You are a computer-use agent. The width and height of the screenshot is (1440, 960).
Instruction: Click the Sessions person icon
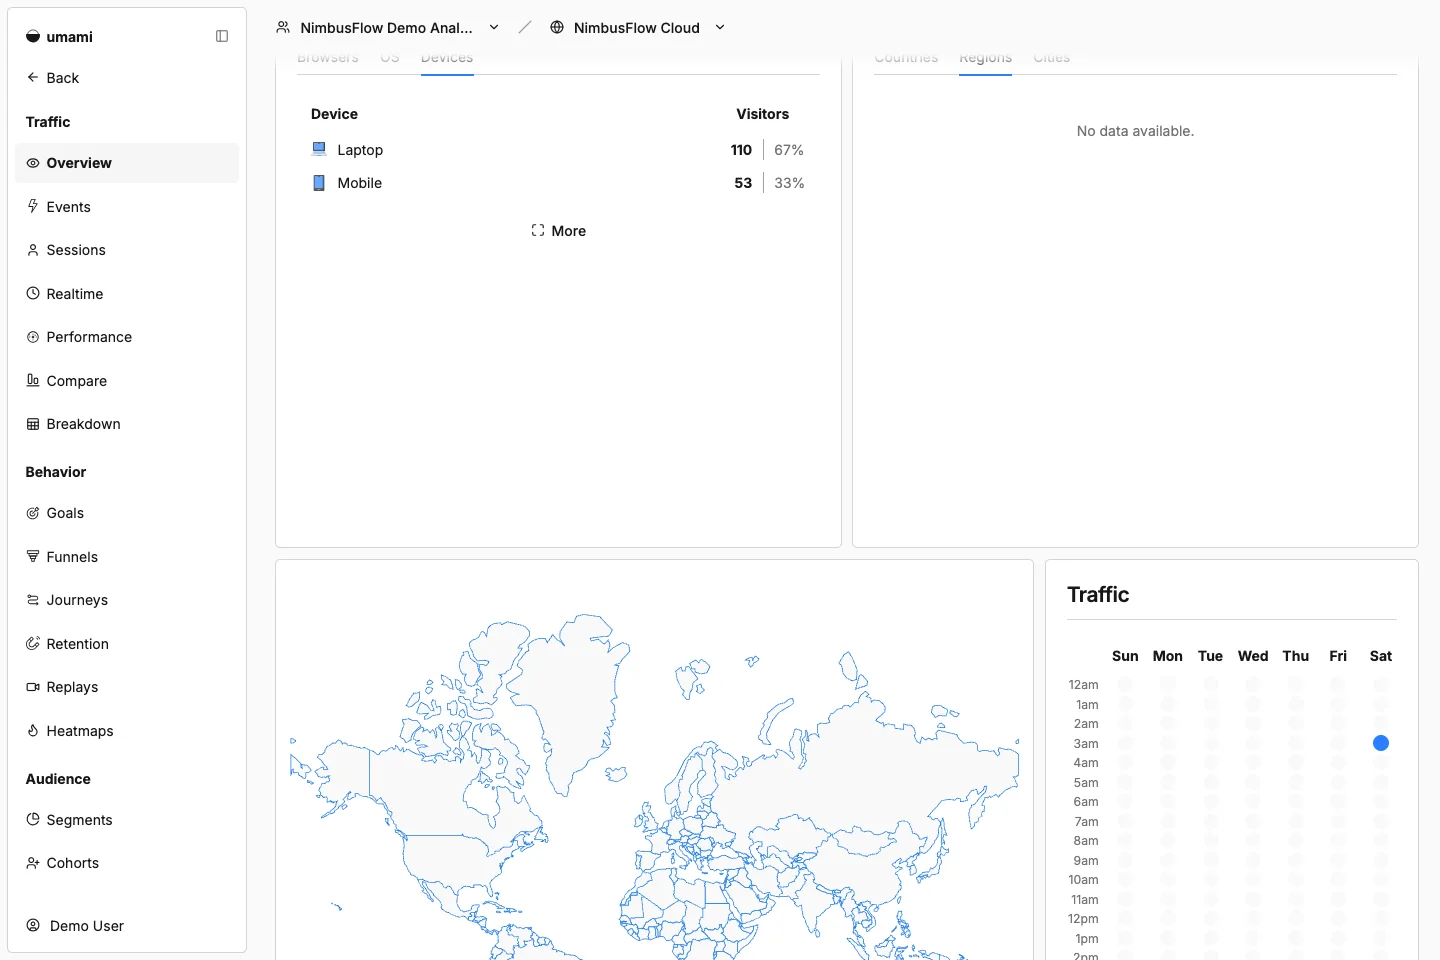coord(33,250)
